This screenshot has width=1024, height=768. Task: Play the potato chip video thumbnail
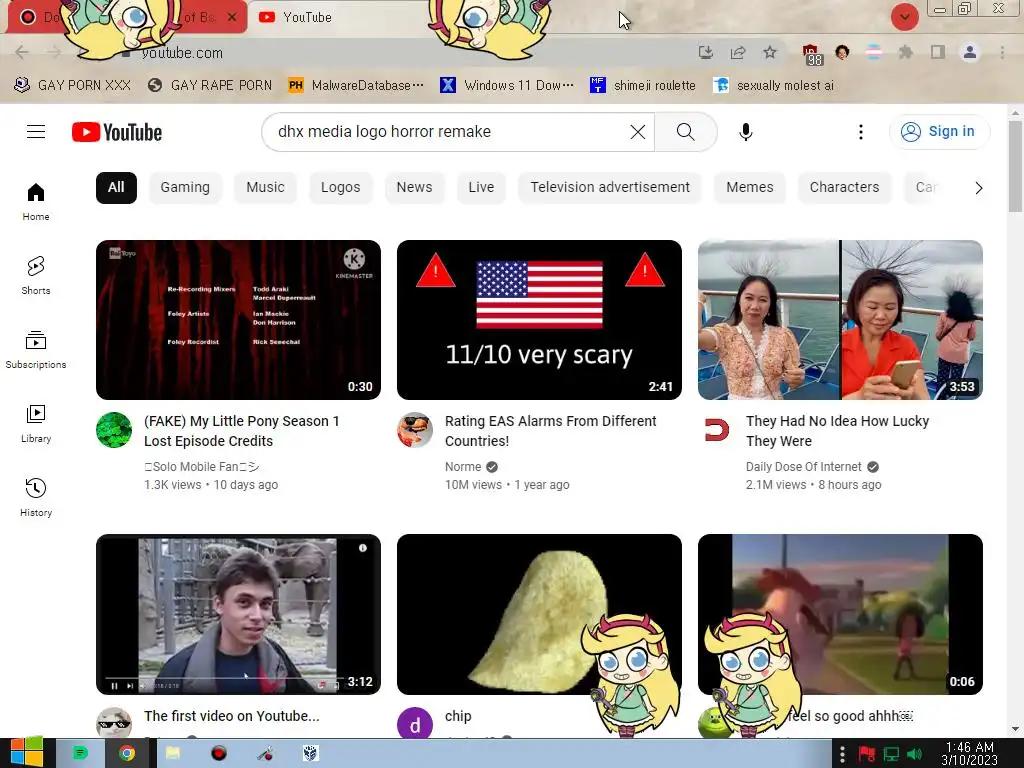pos(539,614)
